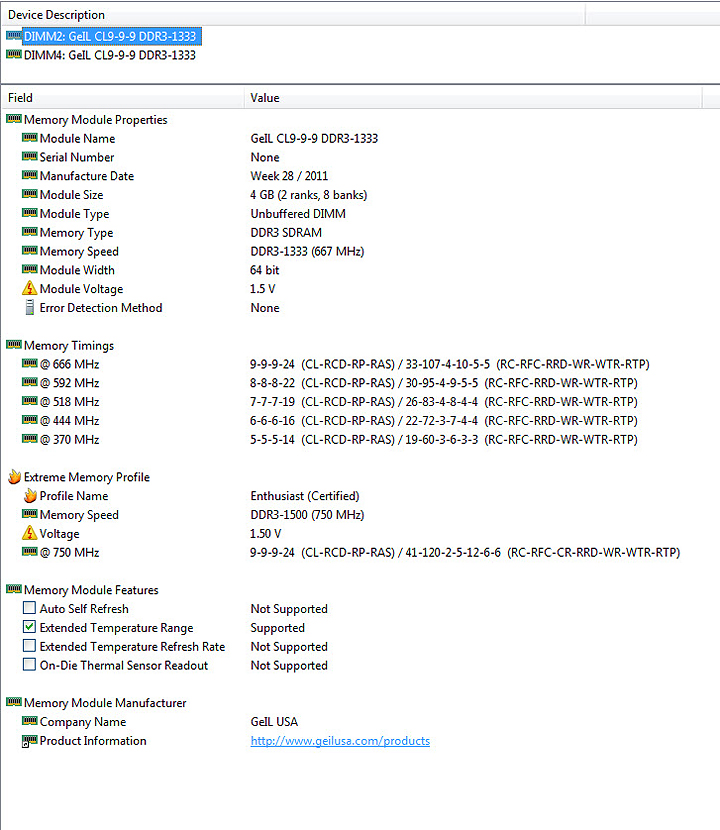
Task: Select 'Not Supported' value for On-Die Thermal Sensor
Action: 289,665
